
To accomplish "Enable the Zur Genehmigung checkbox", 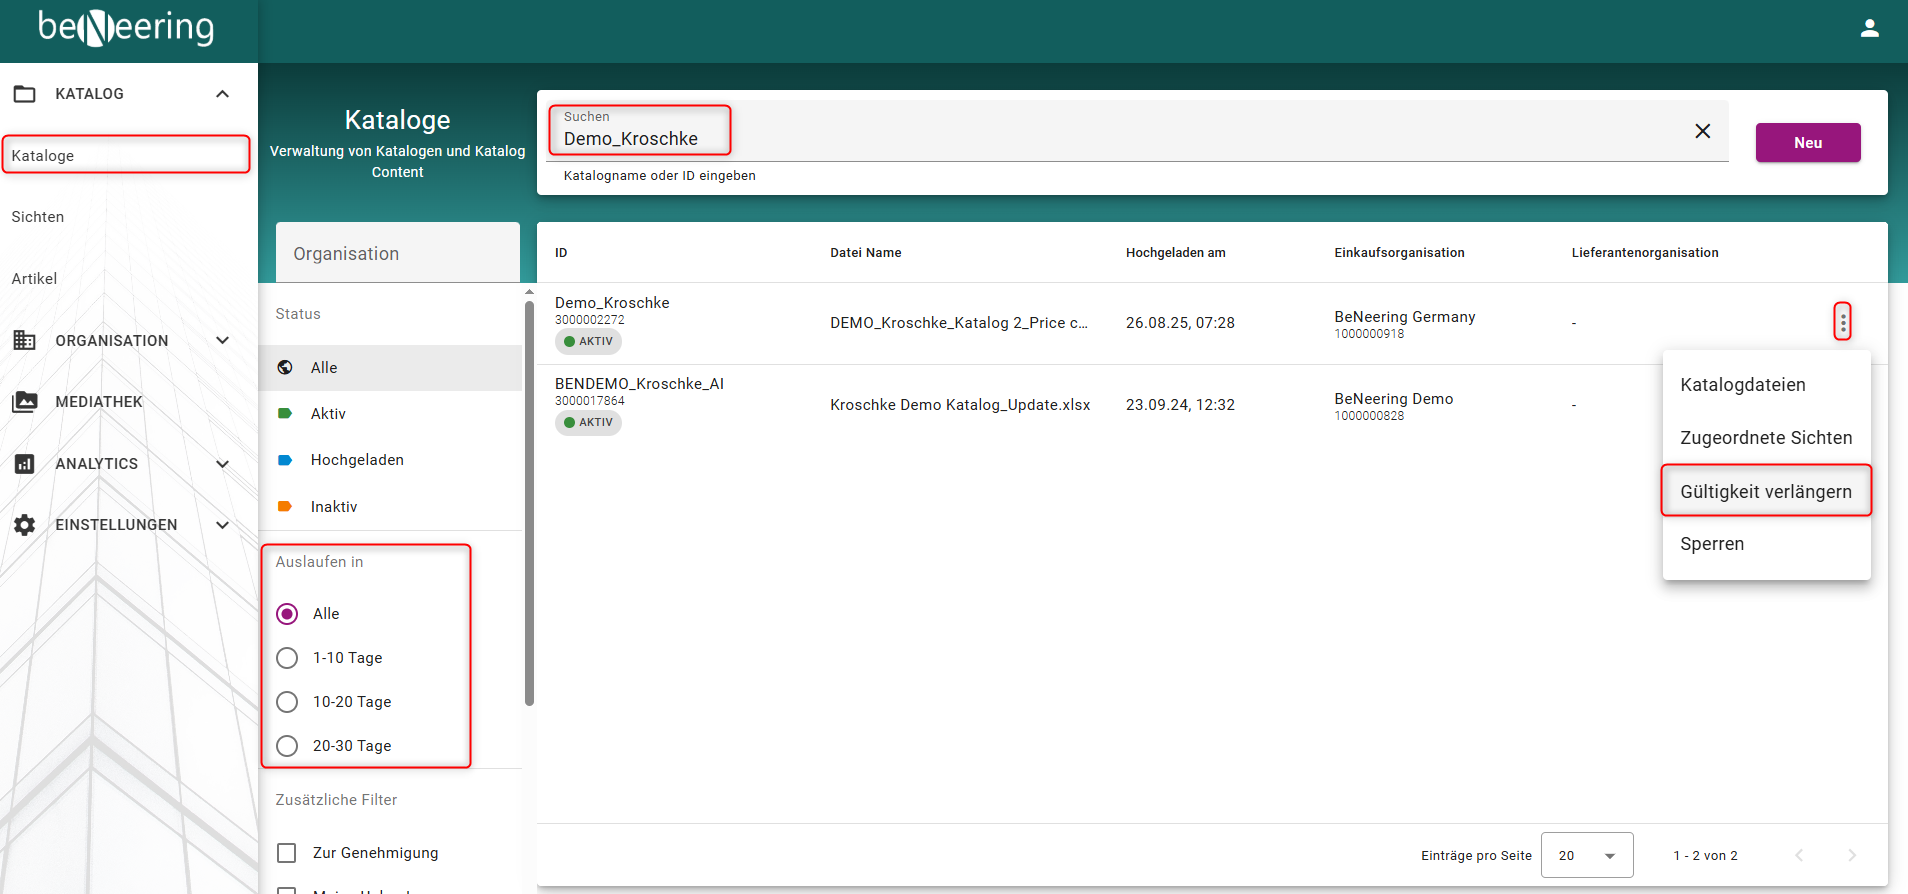I will point(287,853).
